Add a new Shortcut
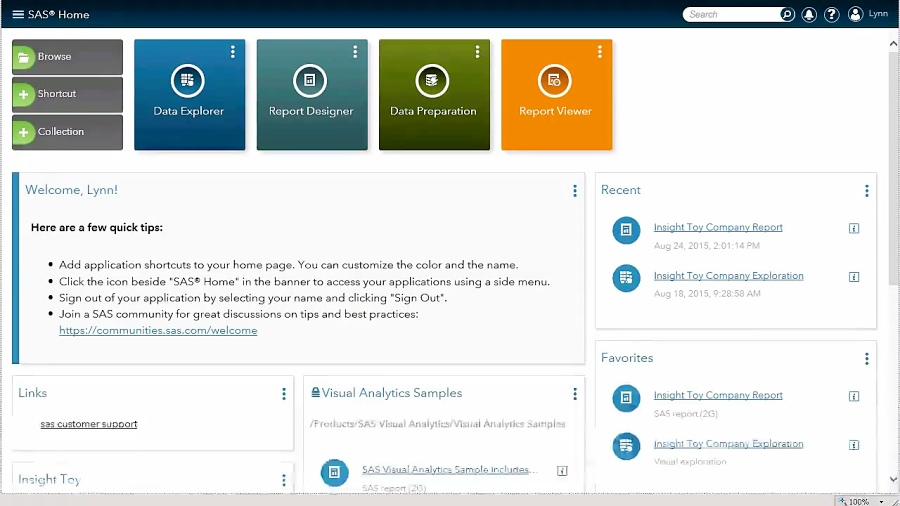This screenshot has height=506, width=900. pos(67,94)
